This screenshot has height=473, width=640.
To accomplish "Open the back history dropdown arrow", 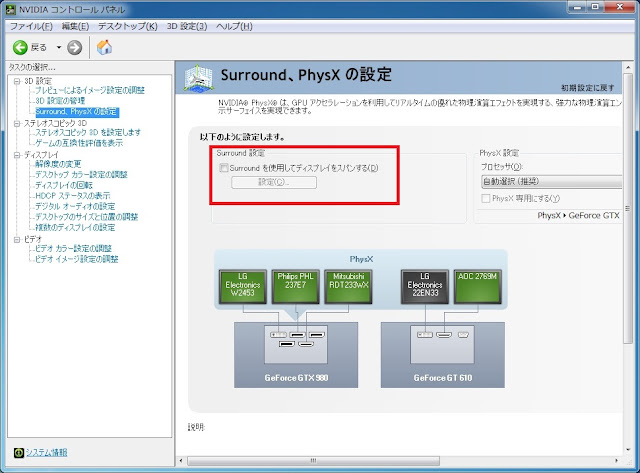I will (58, 48).
